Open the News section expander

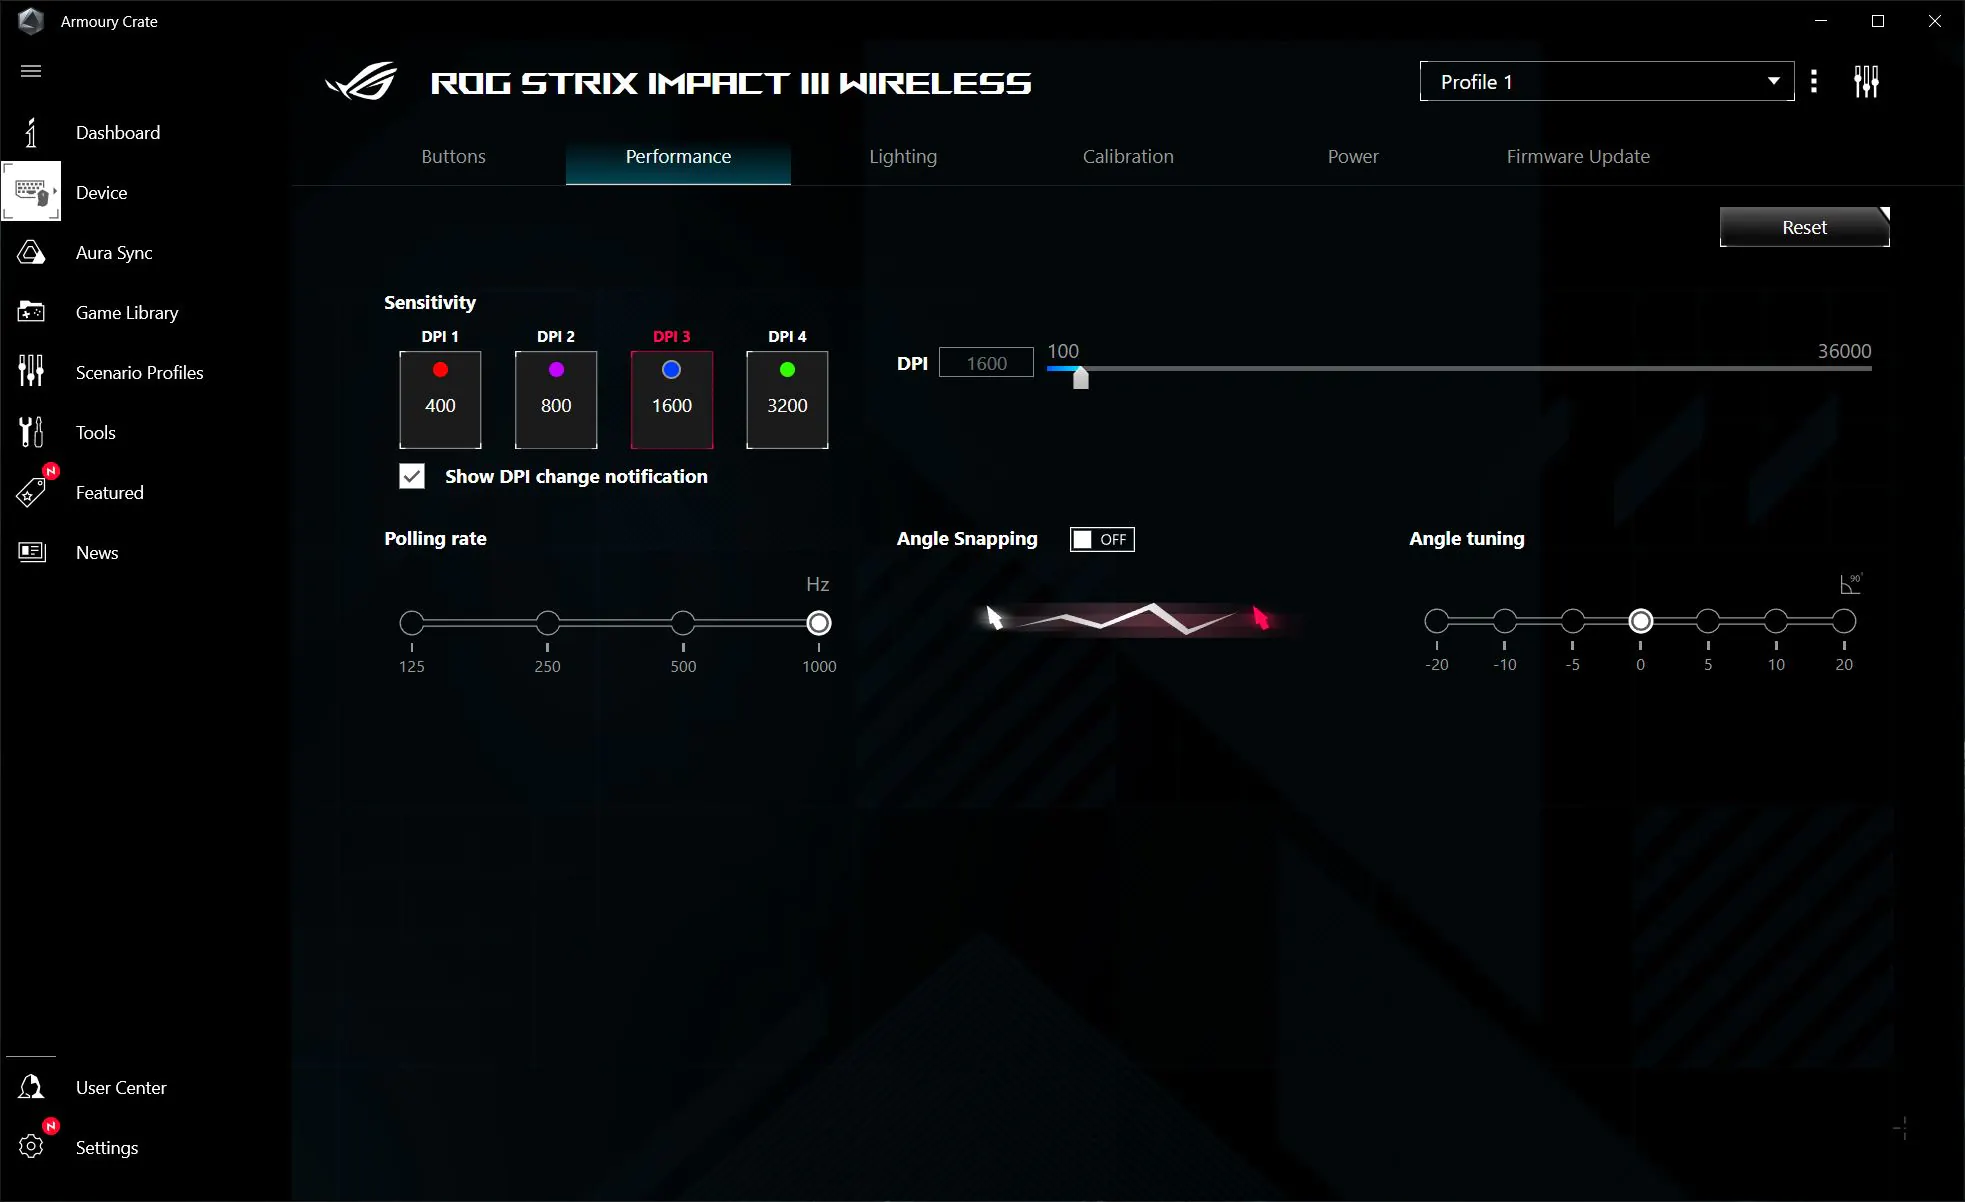point(97,550)
